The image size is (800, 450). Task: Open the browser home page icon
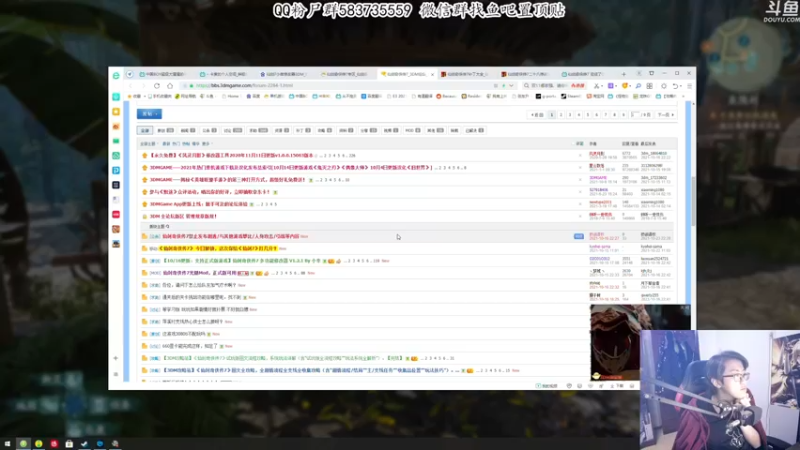point(170,86)
